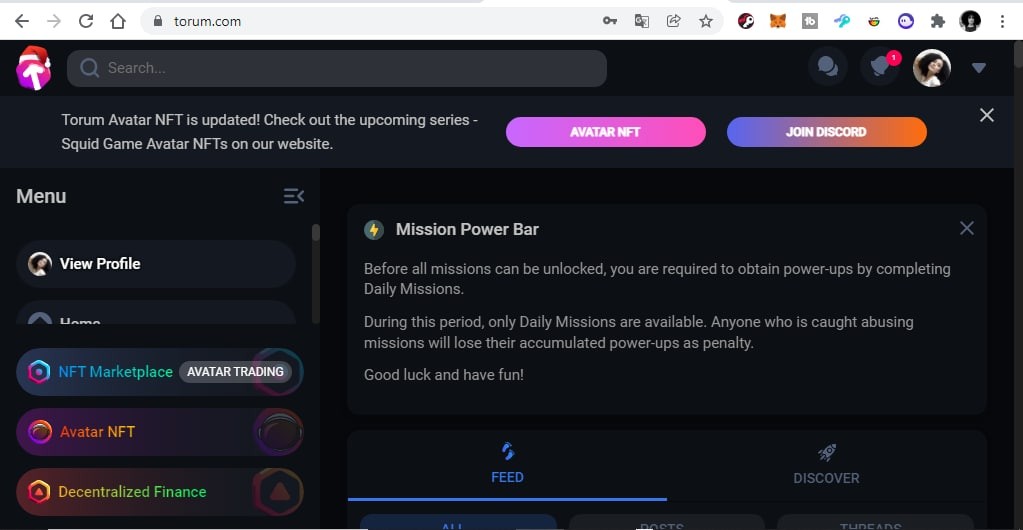Click the sidebar menu scrollbar
This screenshot has height=530, width=1023.
316,274
